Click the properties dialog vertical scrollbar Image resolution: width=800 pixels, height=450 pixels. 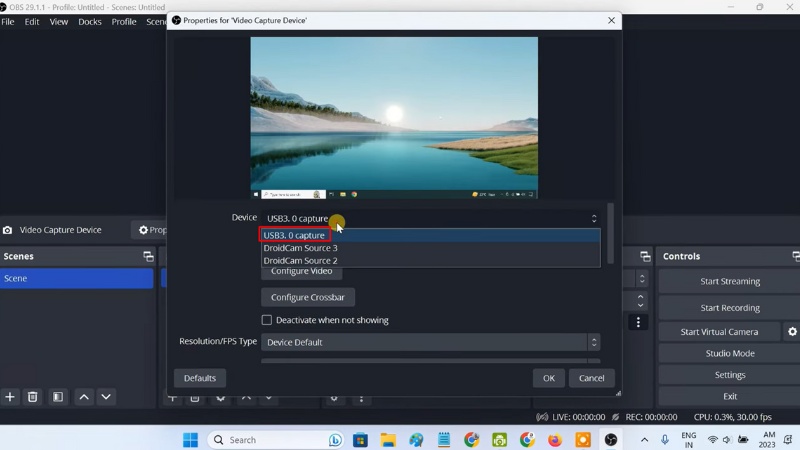point(610,233)
